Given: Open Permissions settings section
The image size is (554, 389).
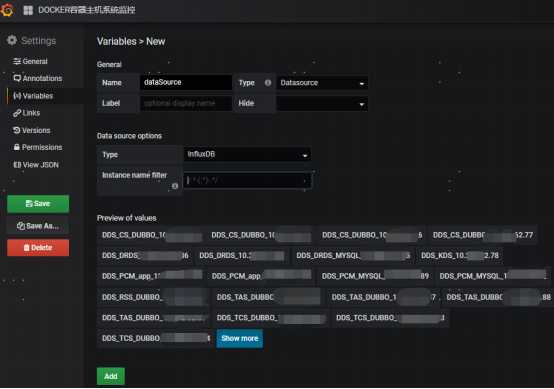Looking at the screenshot, I should tap(37, 147).
